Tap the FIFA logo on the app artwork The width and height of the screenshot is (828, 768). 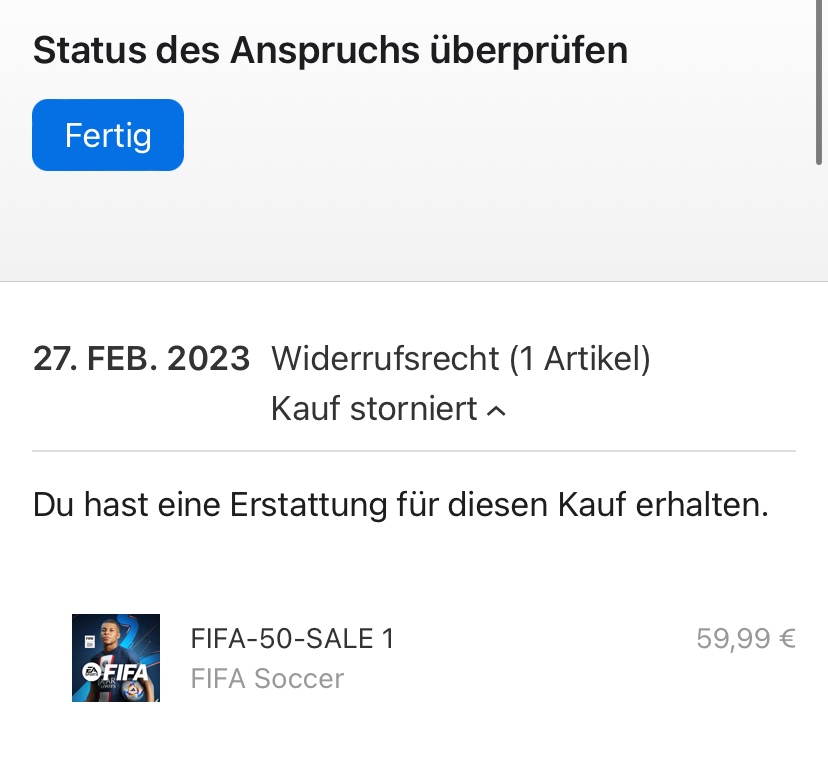point(125,672)
